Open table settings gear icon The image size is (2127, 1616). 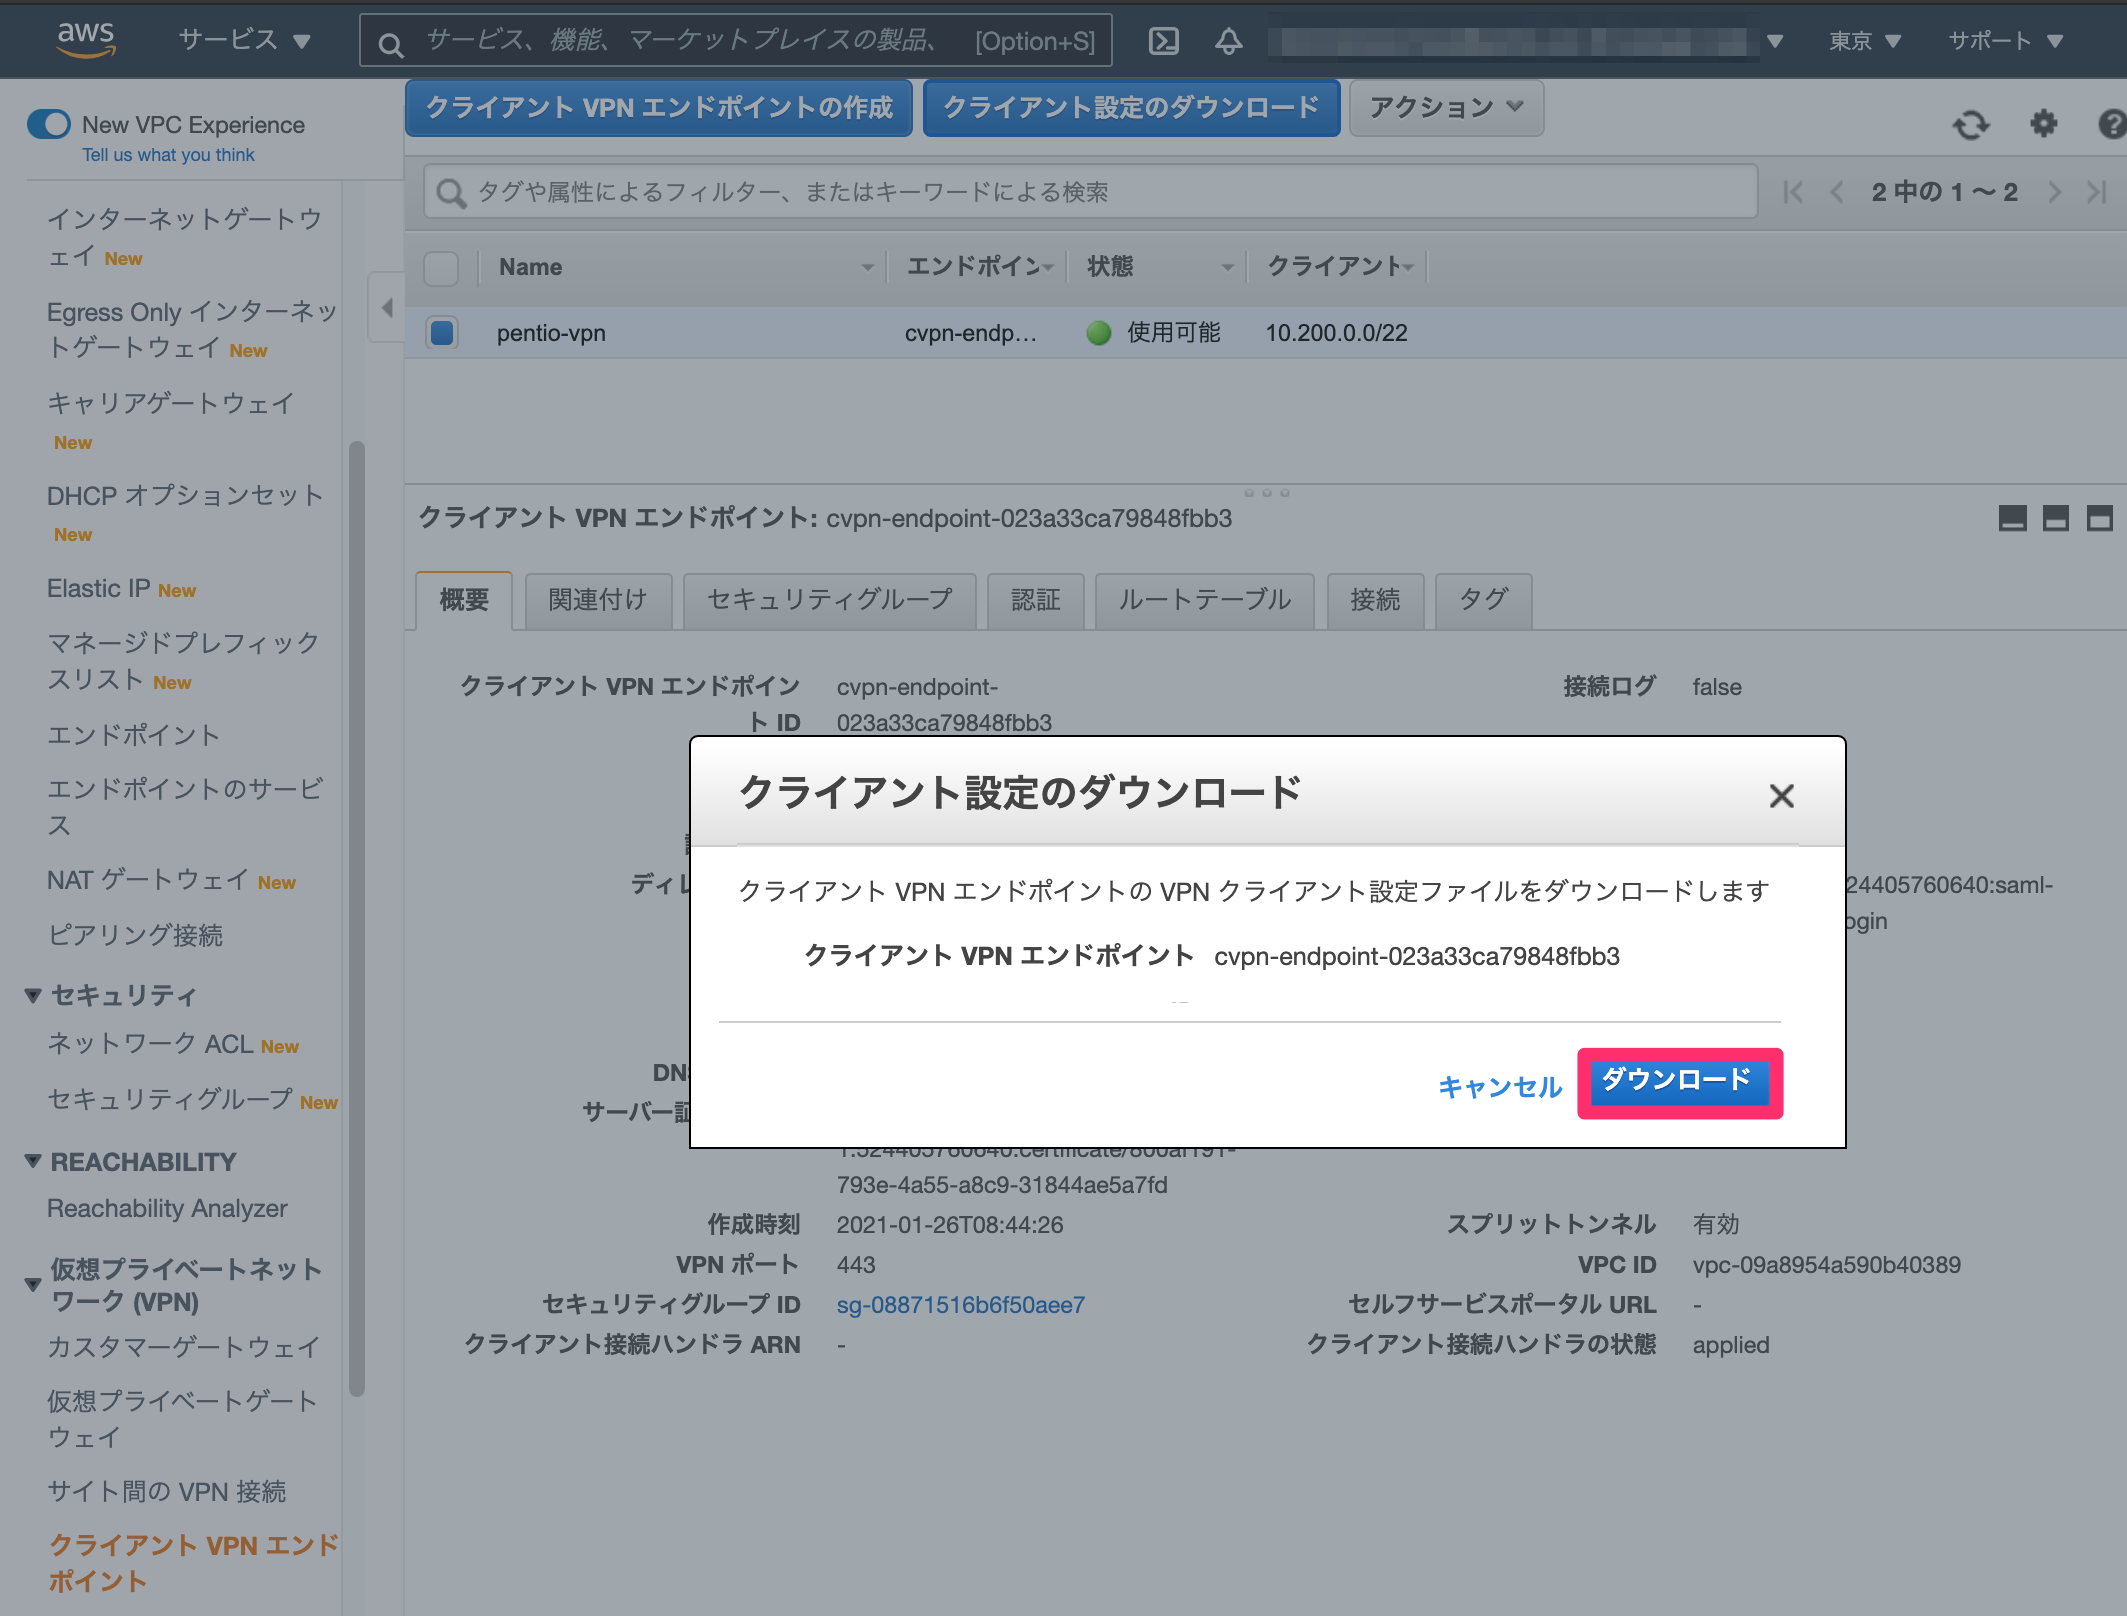click(2043, 124)
